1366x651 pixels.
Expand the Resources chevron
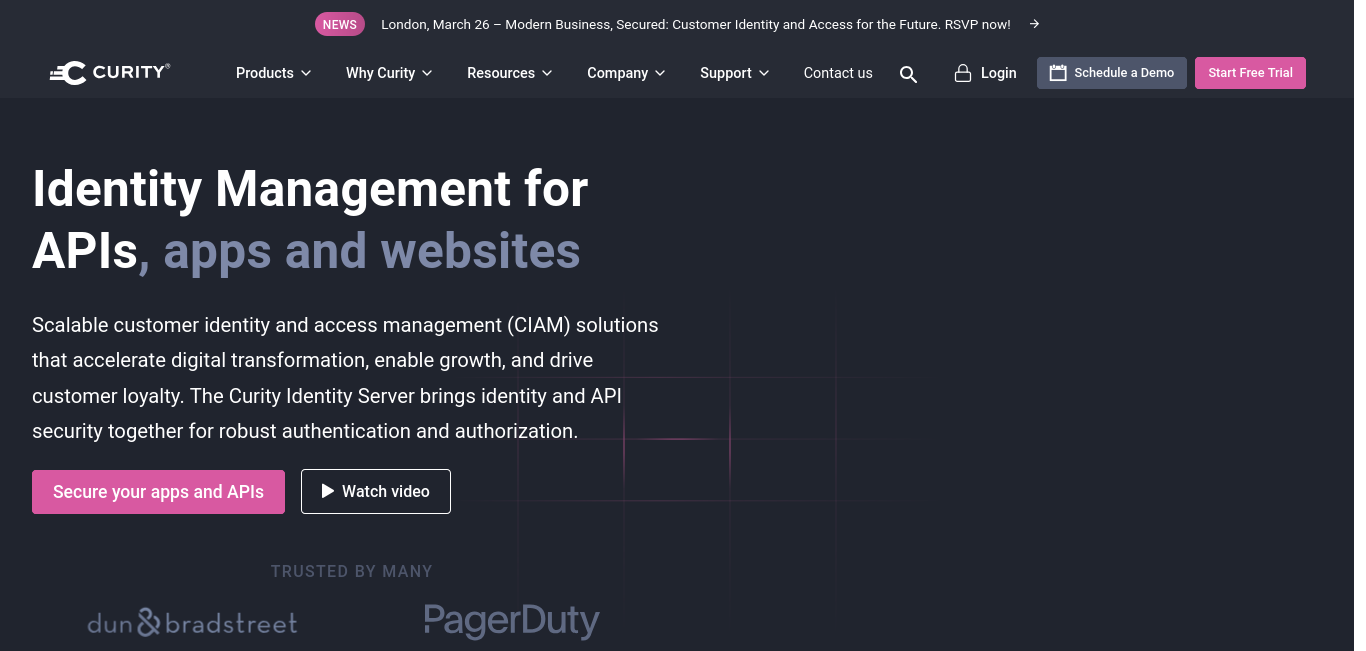546,73
